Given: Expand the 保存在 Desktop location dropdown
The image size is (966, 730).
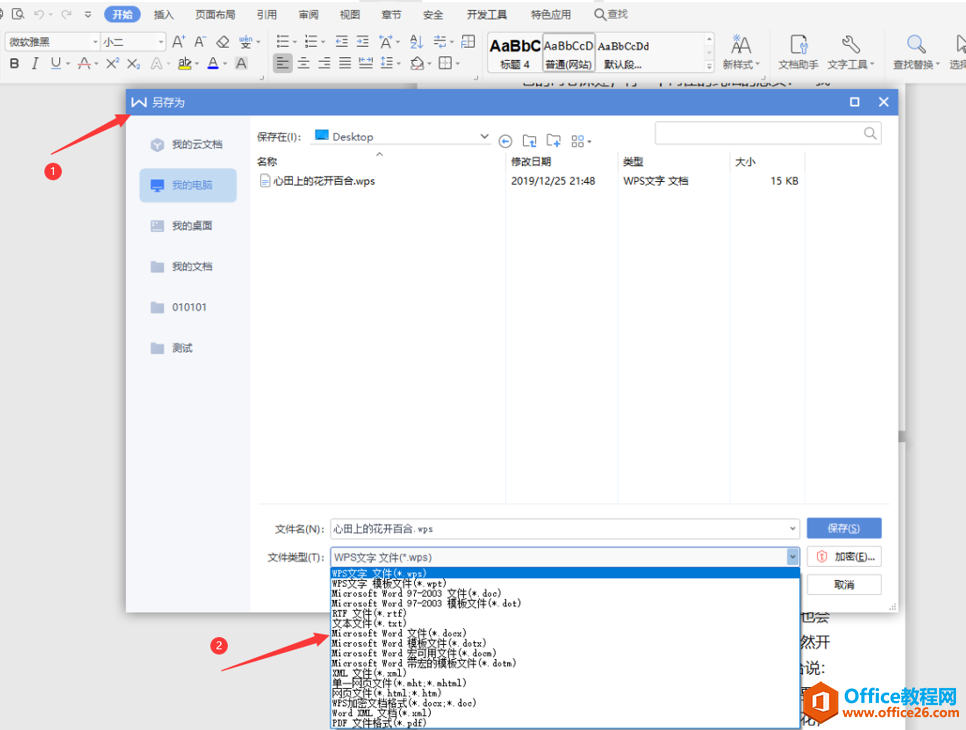Looking at the screenshot, I should [x=484, y=136].
